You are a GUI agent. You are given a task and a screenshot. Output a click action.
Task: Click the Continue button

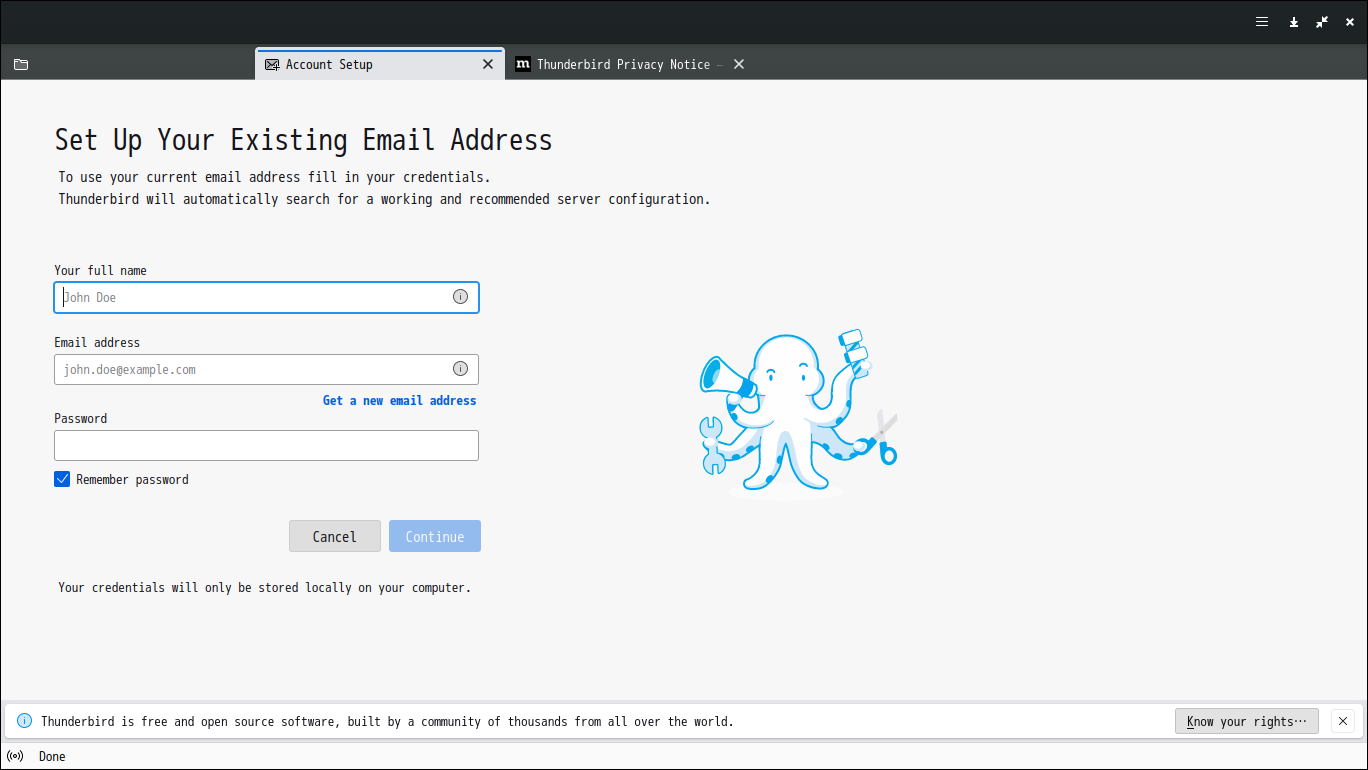click(435, 536)
